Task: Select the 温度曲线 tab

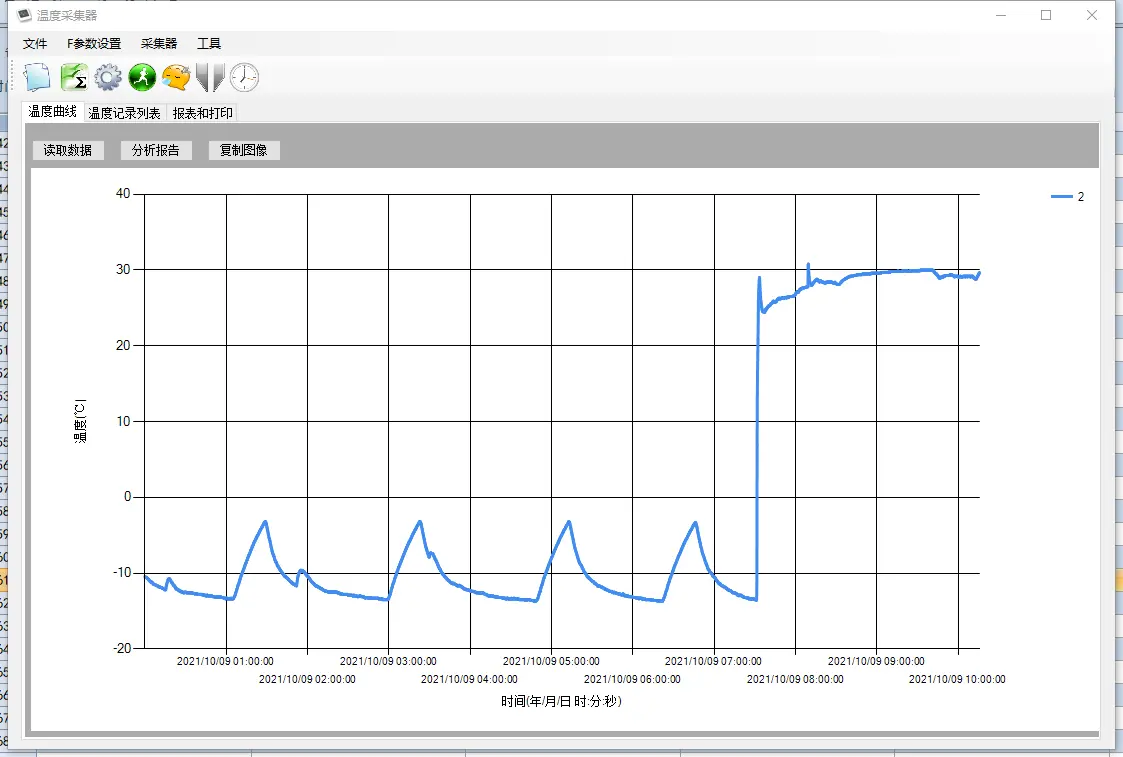Action: 52,112
